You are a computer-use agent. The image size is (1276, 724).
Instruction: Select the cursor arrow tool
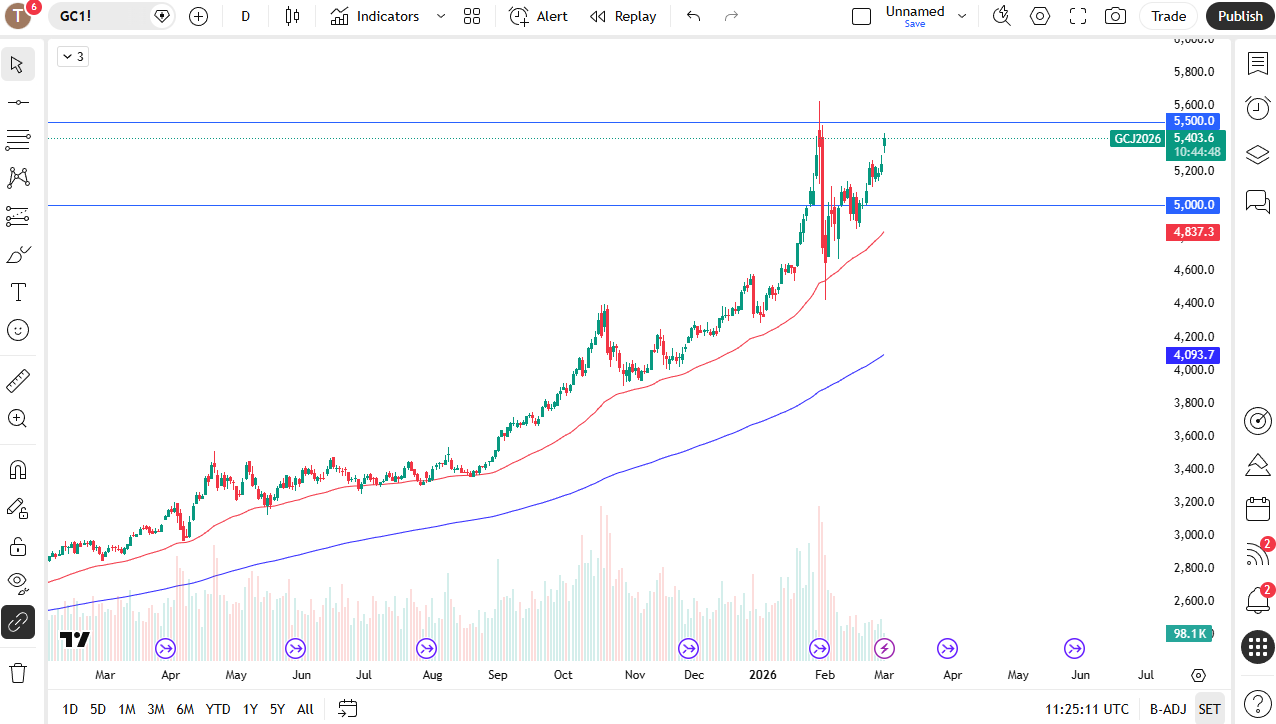pos(17,65)
